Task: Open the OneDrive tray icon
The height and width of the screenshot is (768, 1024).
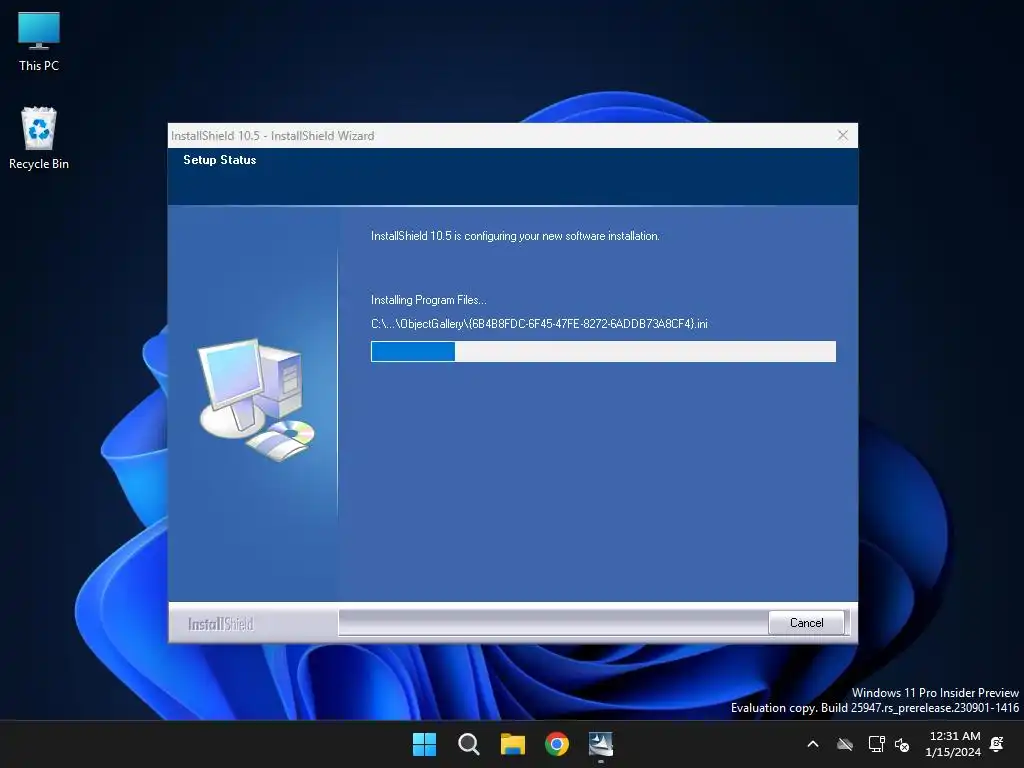Action: [x=845, y=744]
